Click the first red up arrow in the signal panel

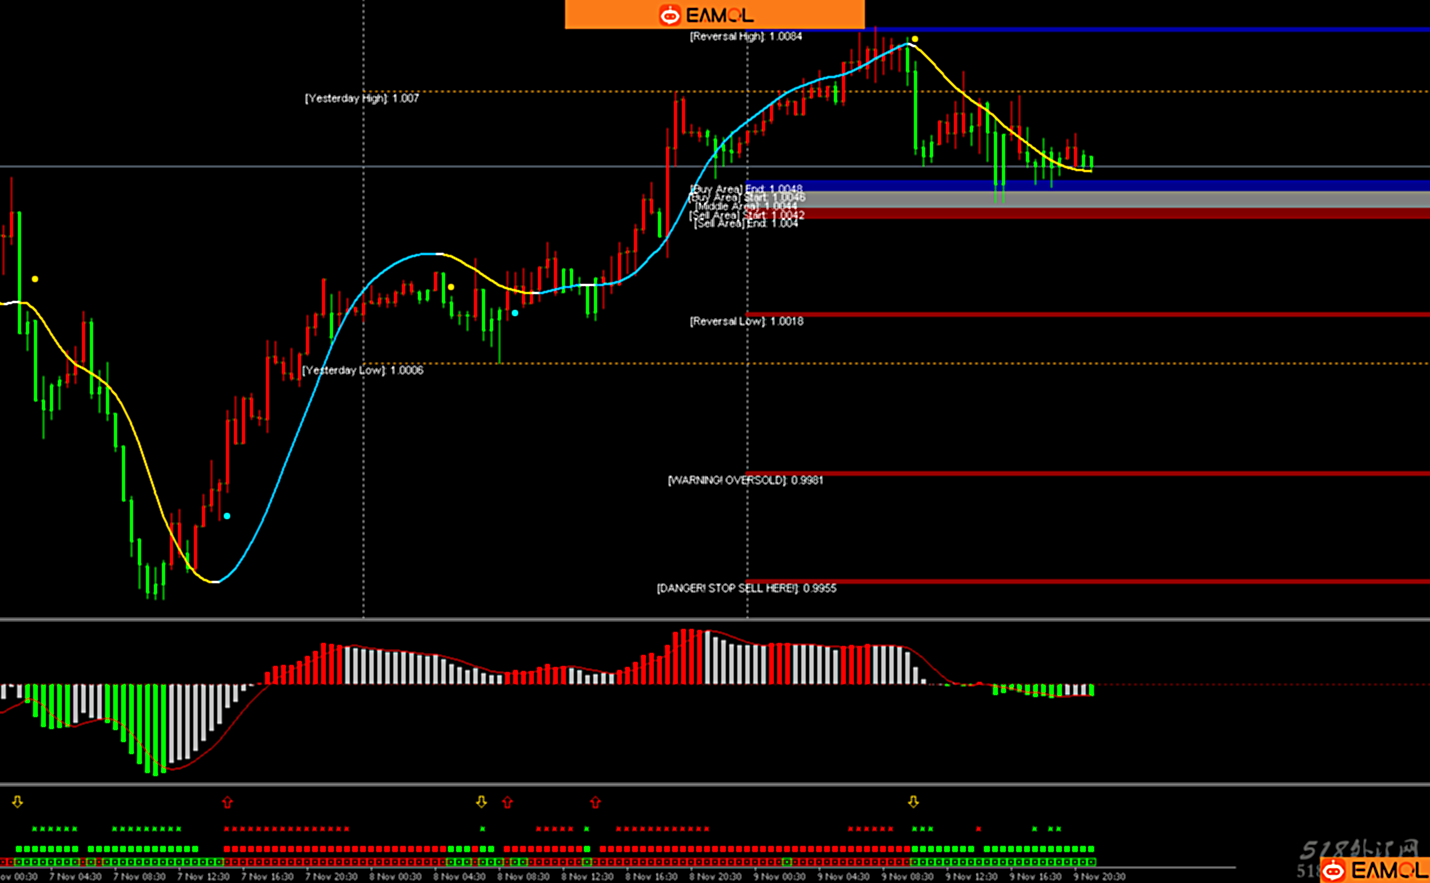[x=227, y=802]
